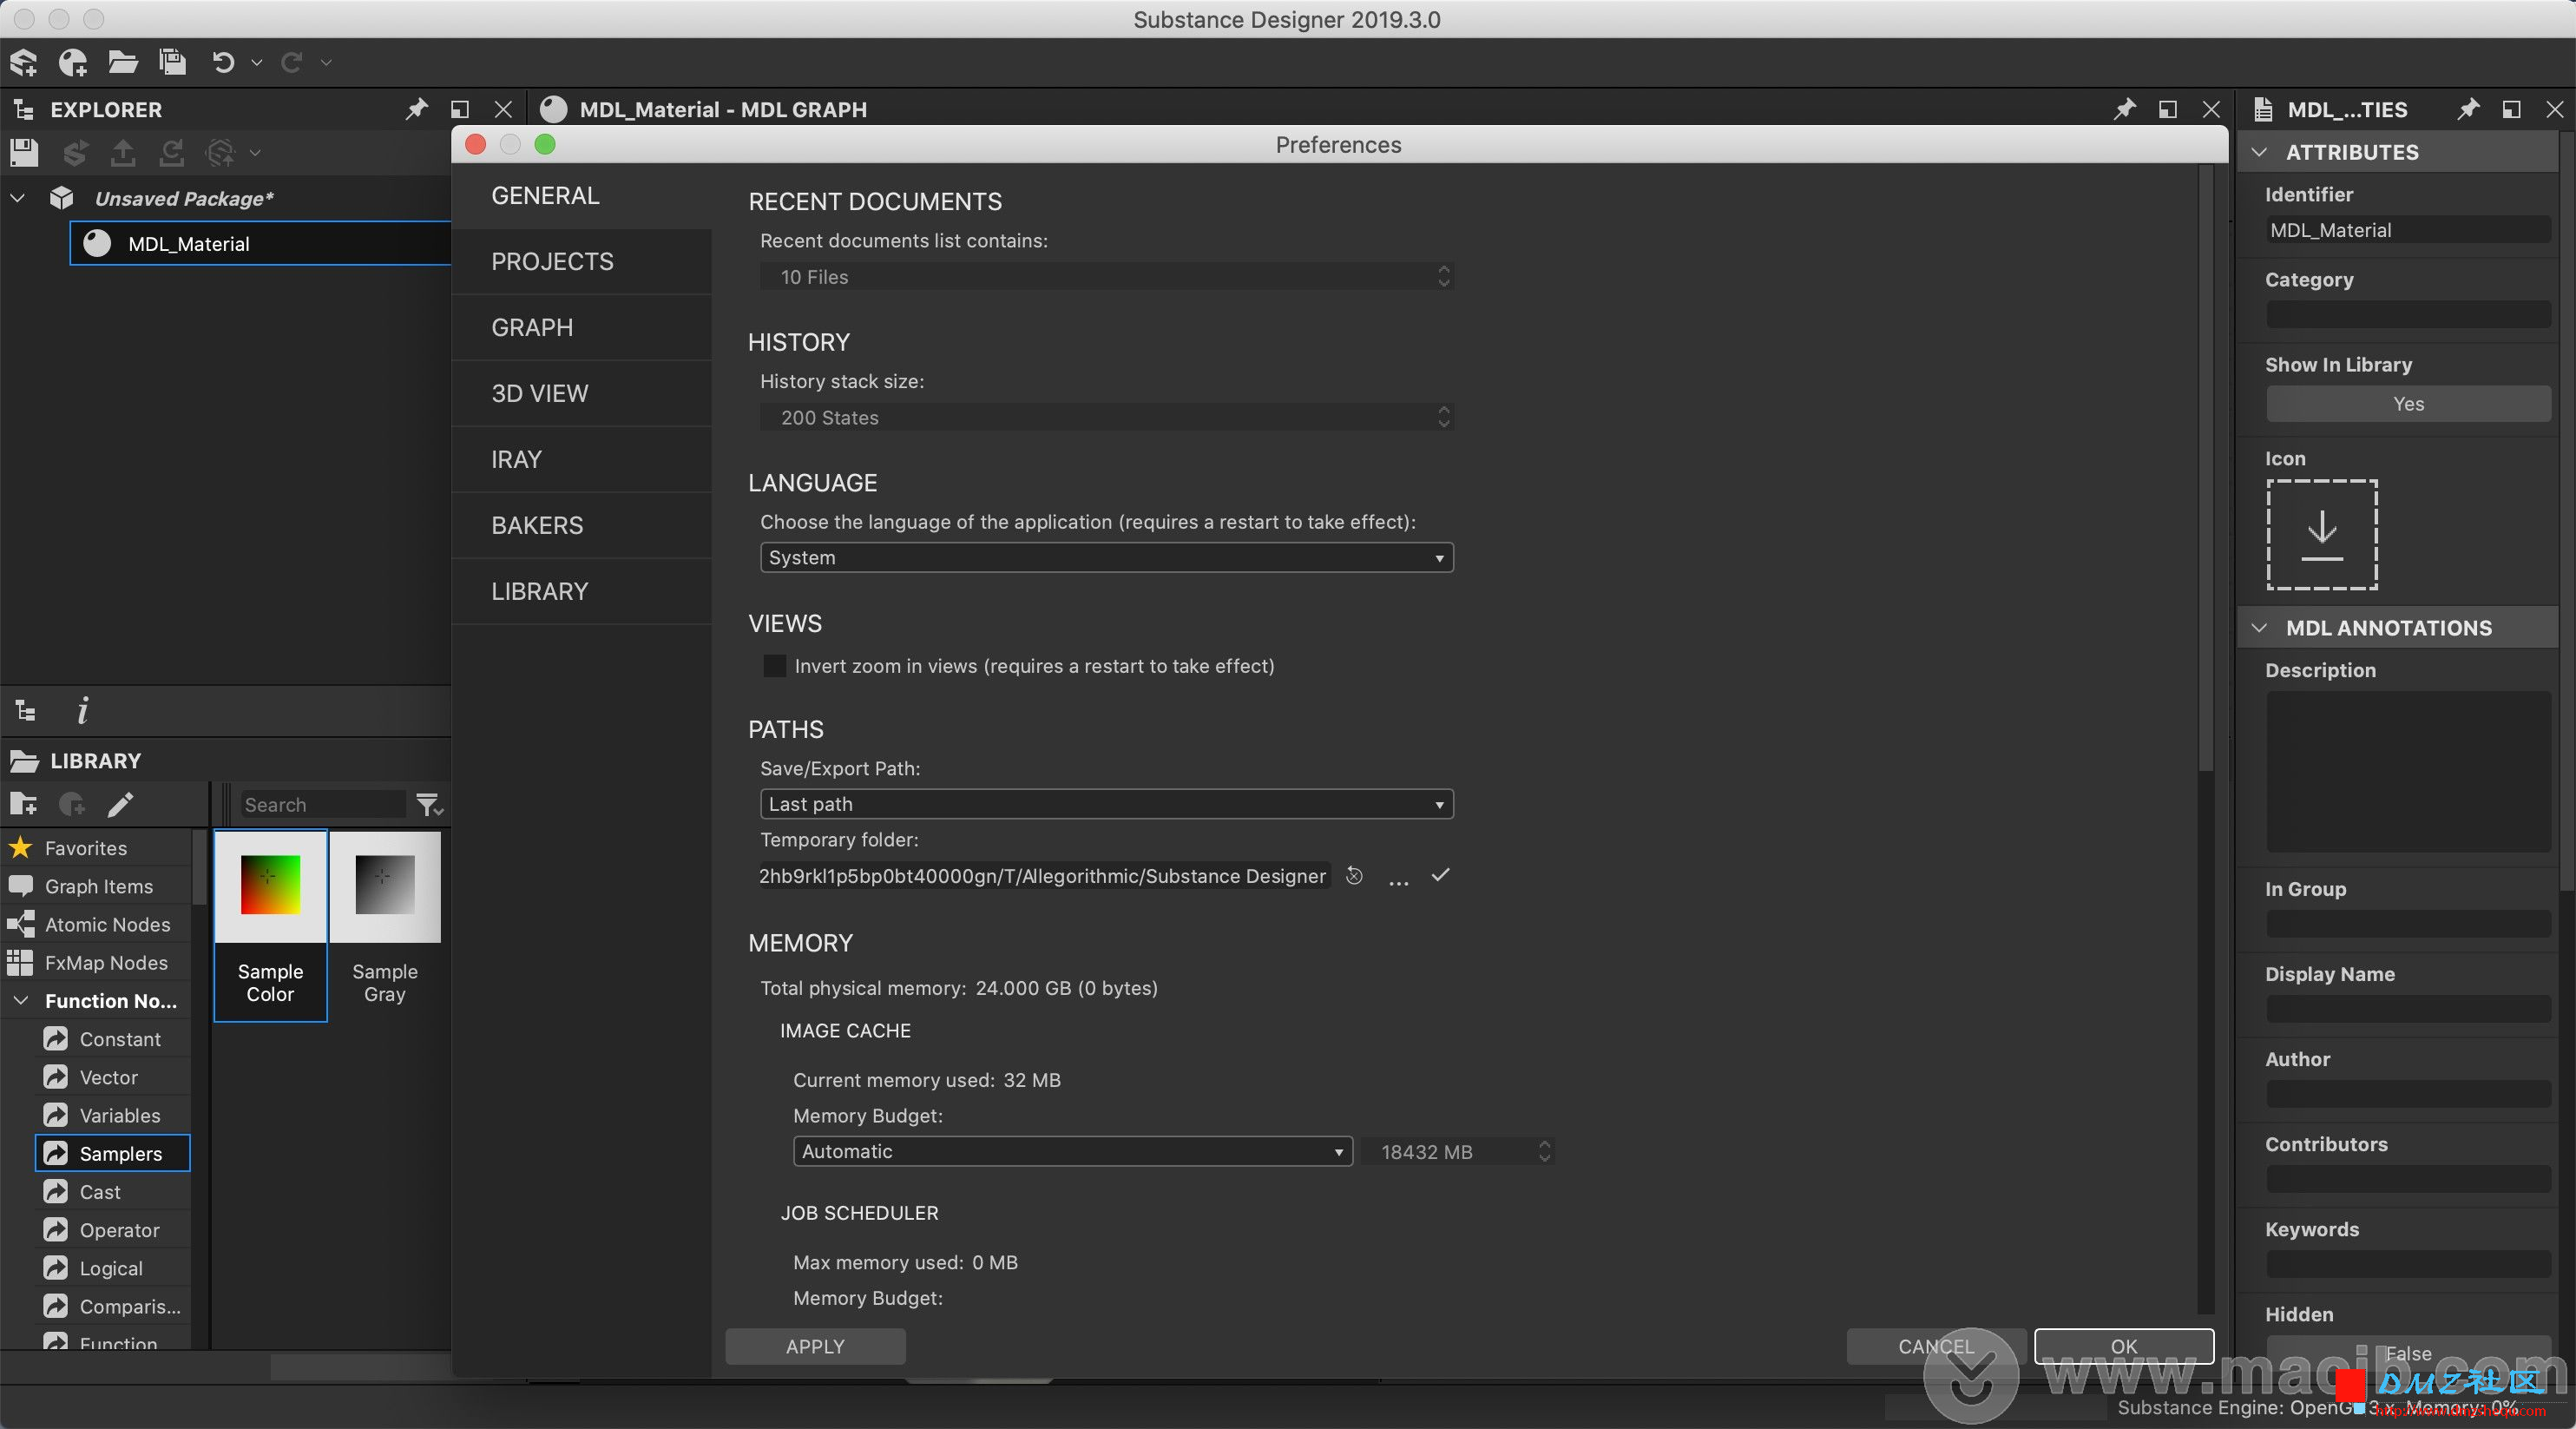Open the library filter funnel menu
Screen dimensions: 2576x1429
(429, 805)
